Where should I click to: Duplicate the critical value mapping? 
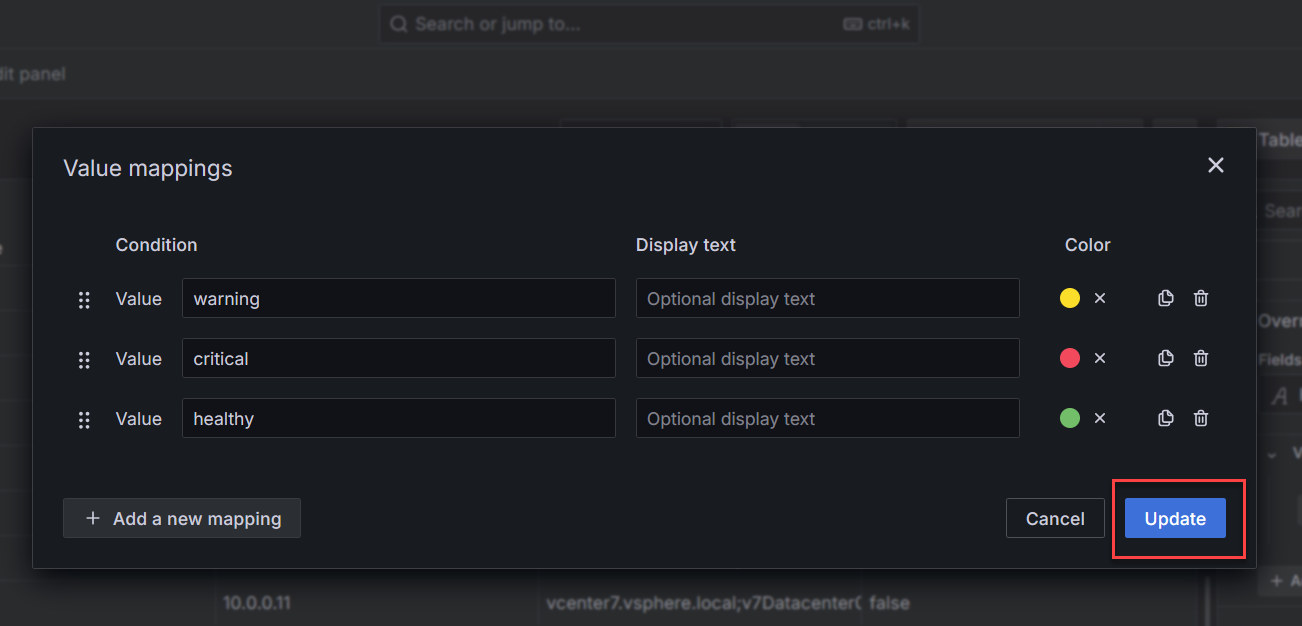(1165, 358)
